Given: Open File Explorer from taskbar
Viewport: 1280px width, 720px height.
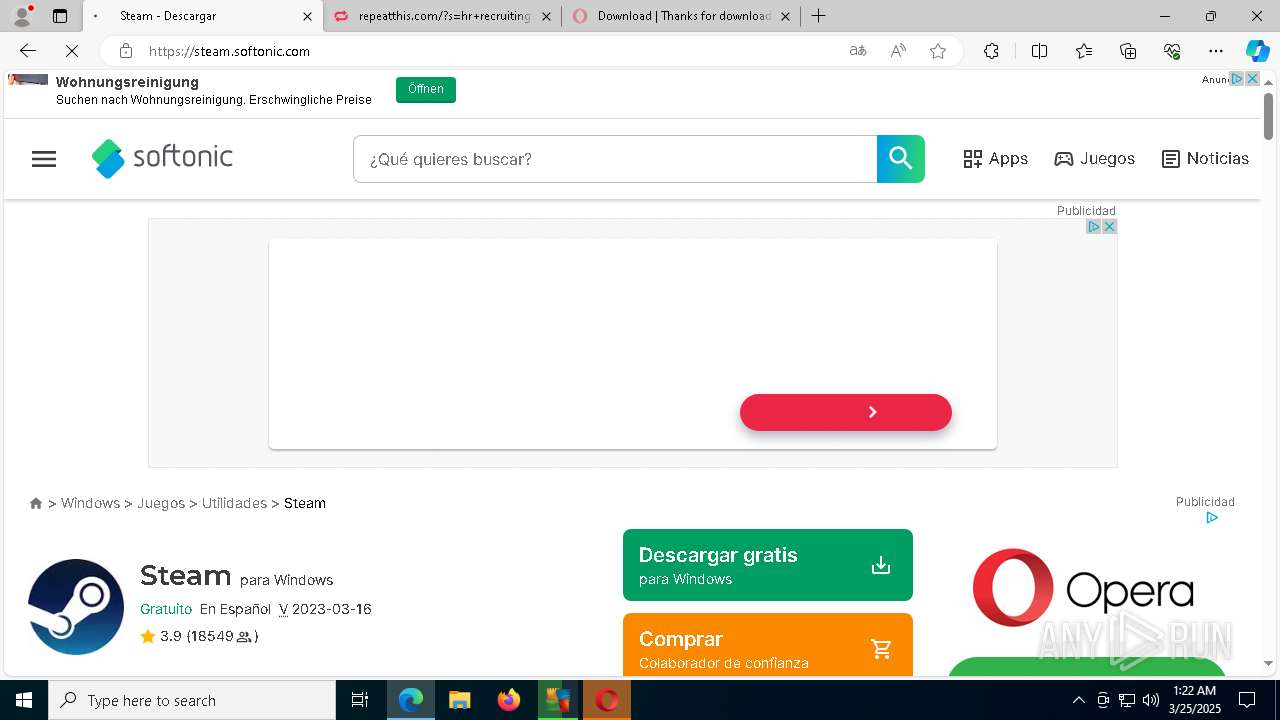Looking at the screenshot, I should click(459, 700).
